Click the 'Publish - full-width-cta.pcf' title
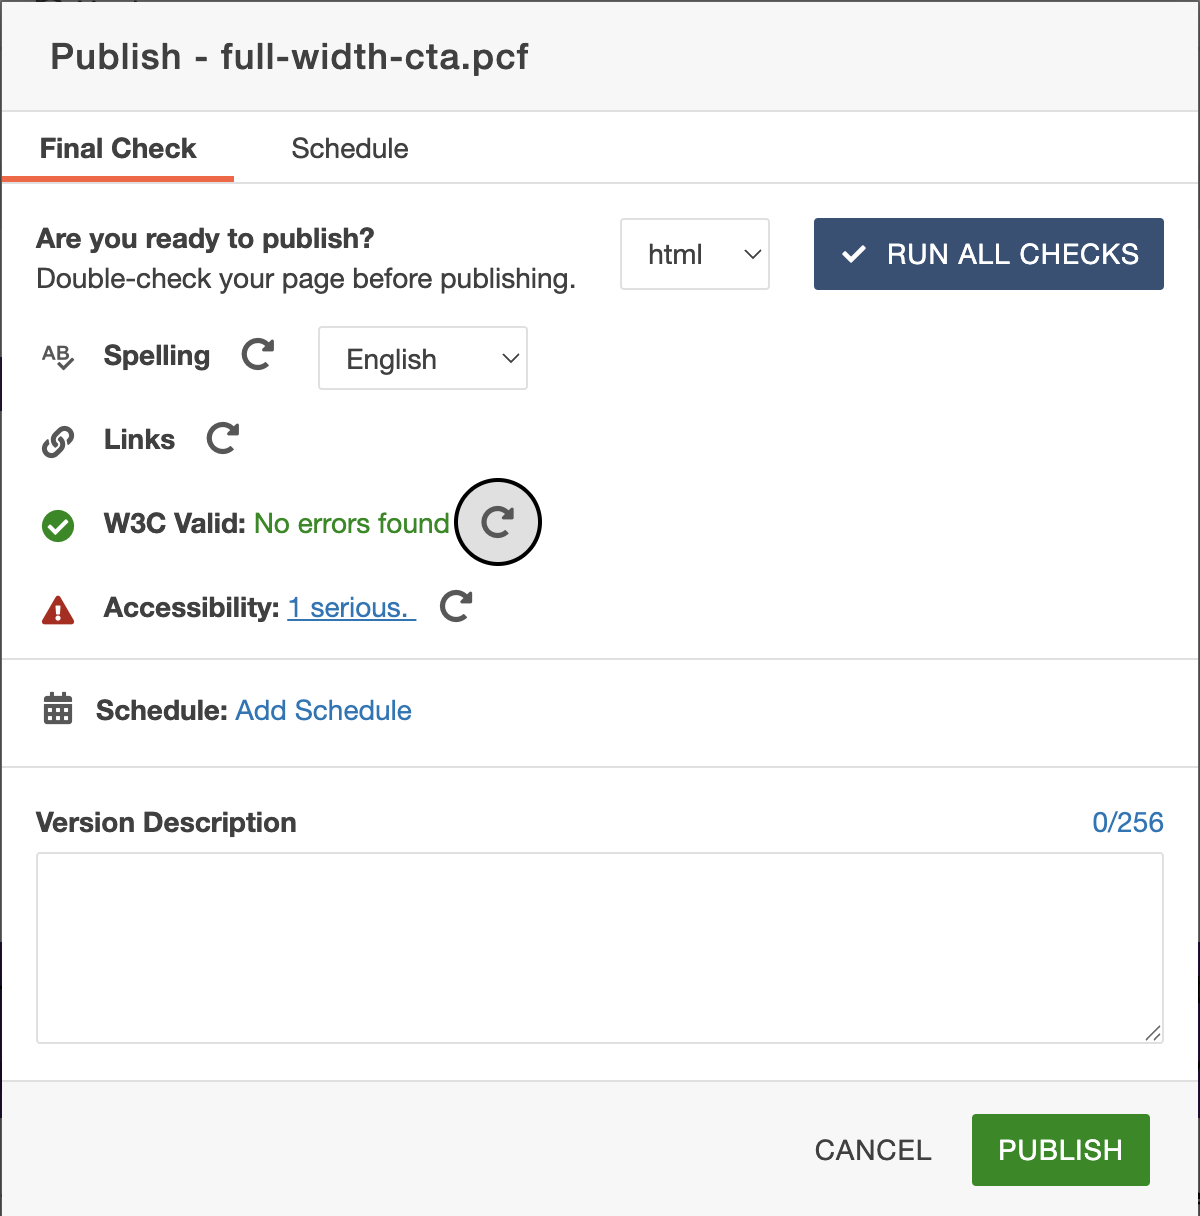The image size is (1200, 1216). pos(290,56)
